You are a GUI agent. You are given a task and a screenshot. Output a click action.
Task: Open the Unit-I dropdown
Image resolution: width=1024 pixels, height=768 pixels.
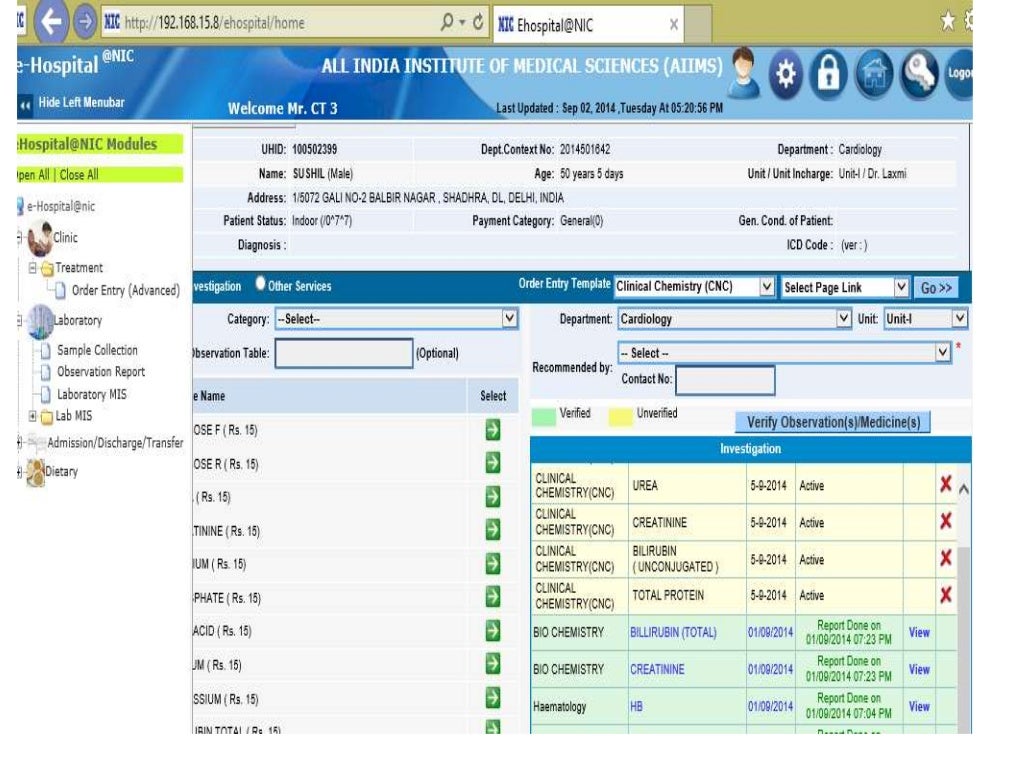pyautogui.click(x=925, y=319)
